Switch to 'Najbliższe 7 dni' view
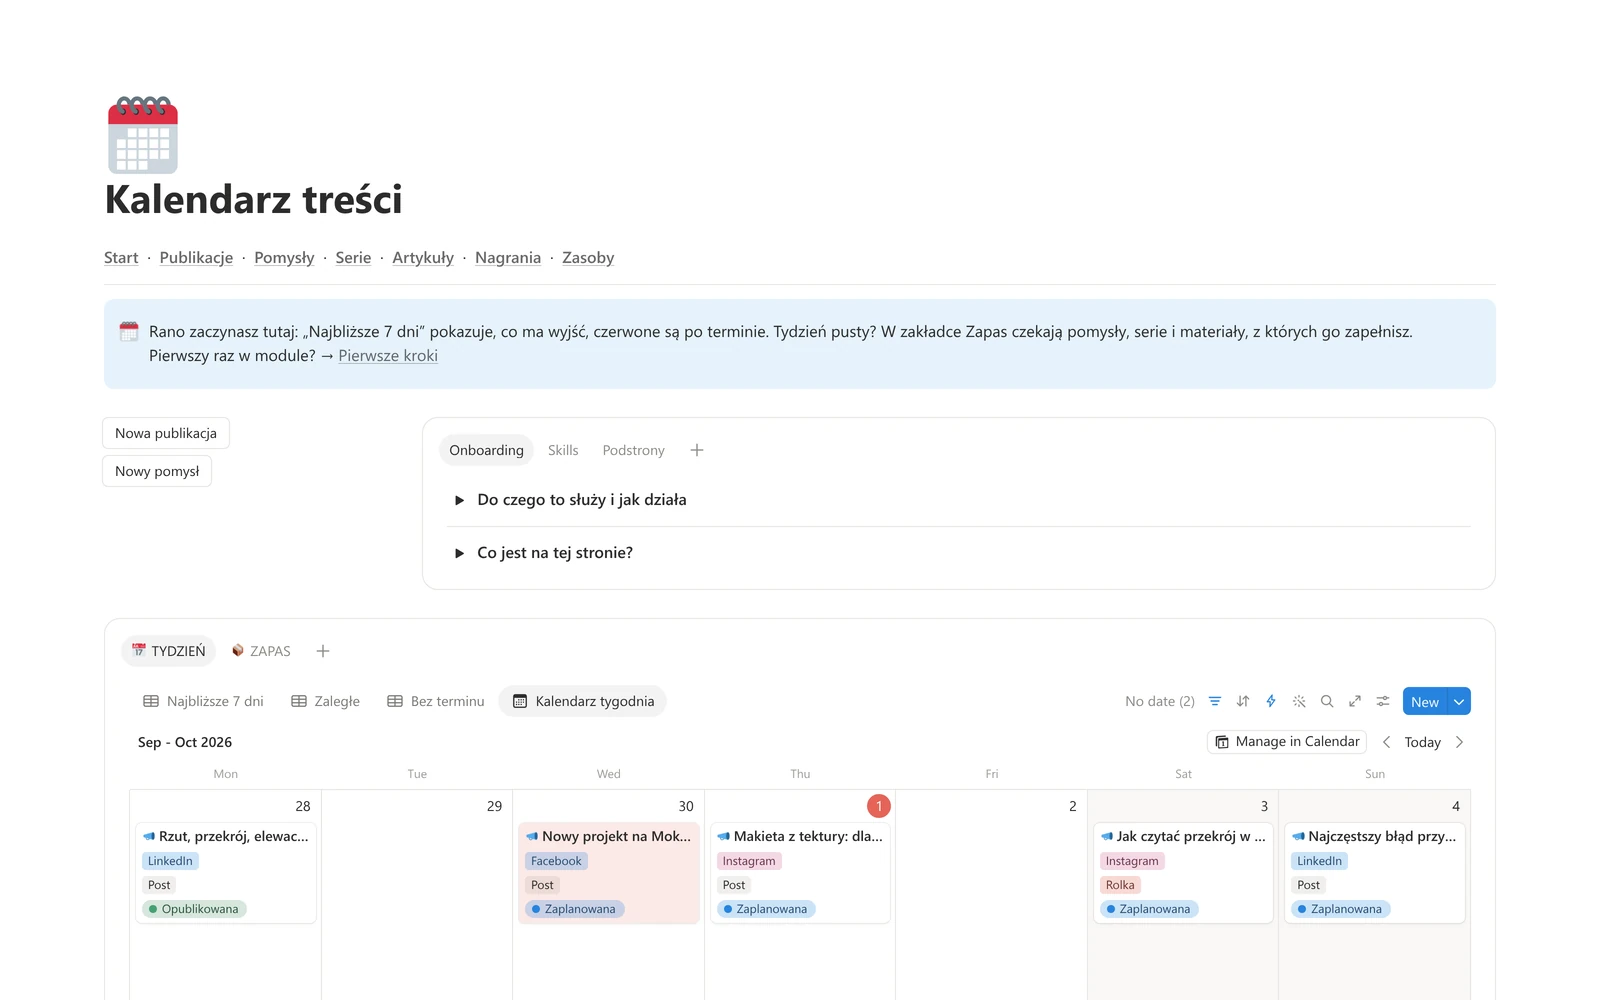The image size is (1600, 1000). click(204, 701)
